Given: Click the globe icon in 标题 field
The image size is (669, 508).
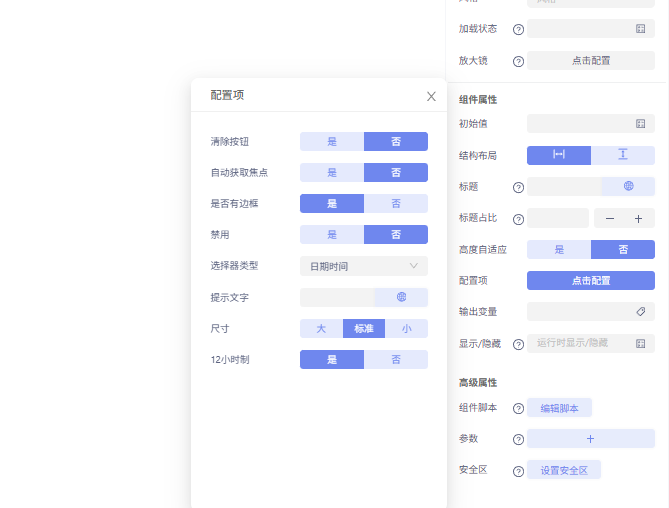Looking at the screenshot, I should [x=628, y=186].
